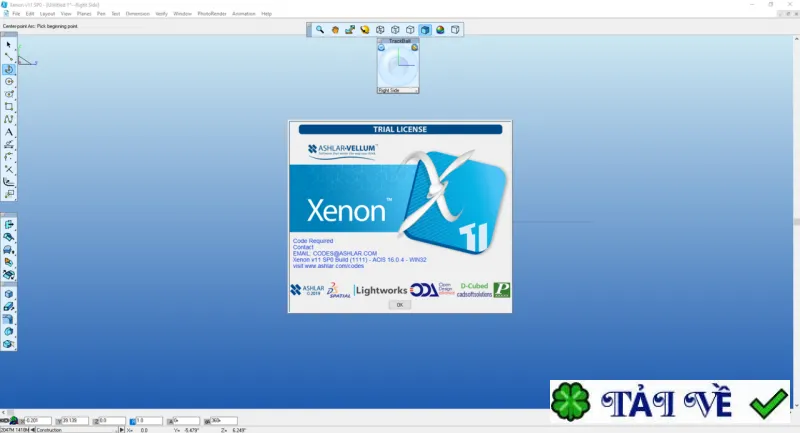Image resolution: width=800 pixels, height=433 pixels.
Task: Open the Animation menu
Action: click(244, 14)
